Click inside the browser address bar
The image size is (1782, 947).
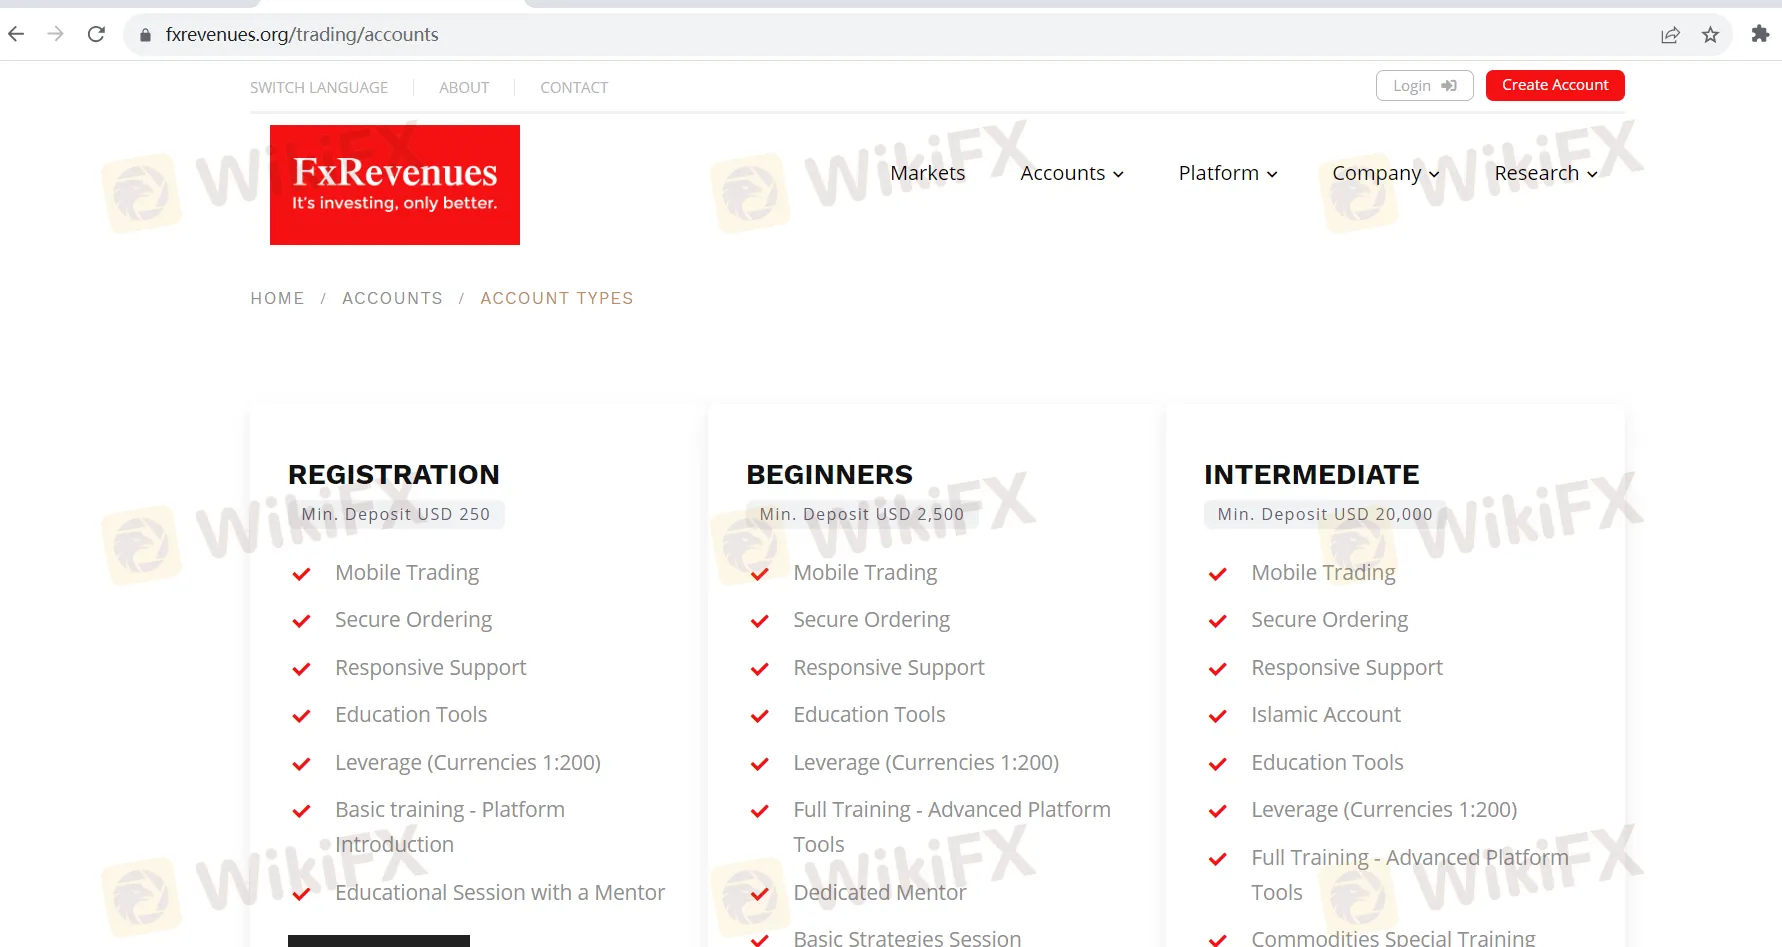(x=600, y=34)
